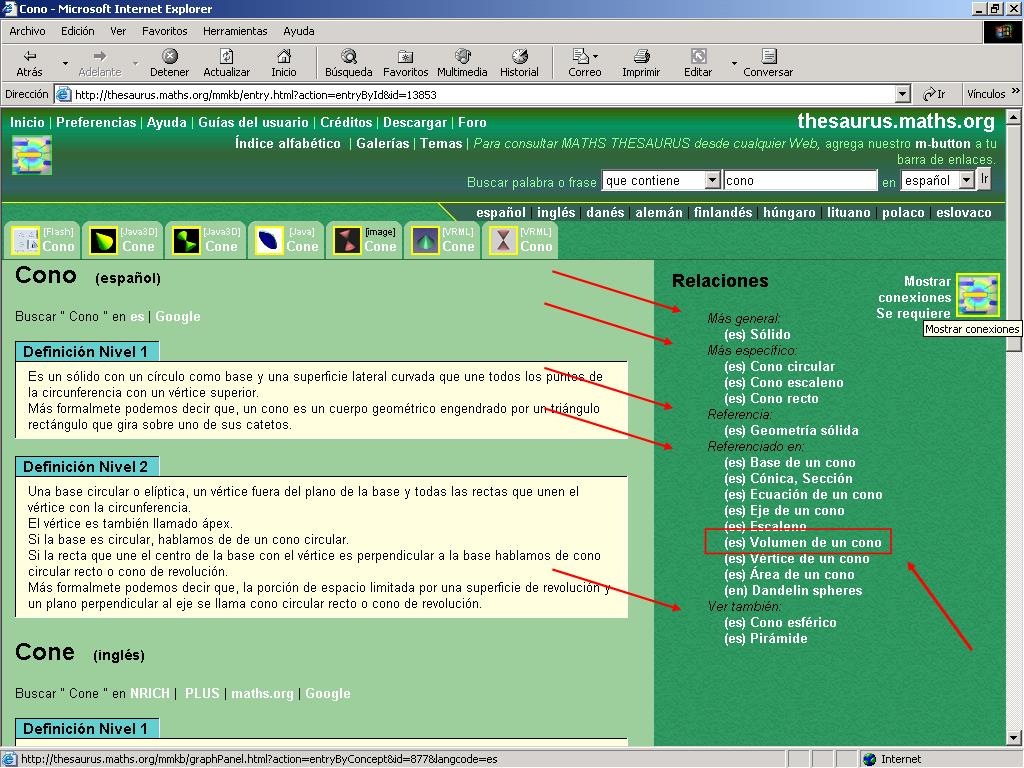Click the search text field containing 'cono'
The image size is (1024, 768).
click(800, 181)
